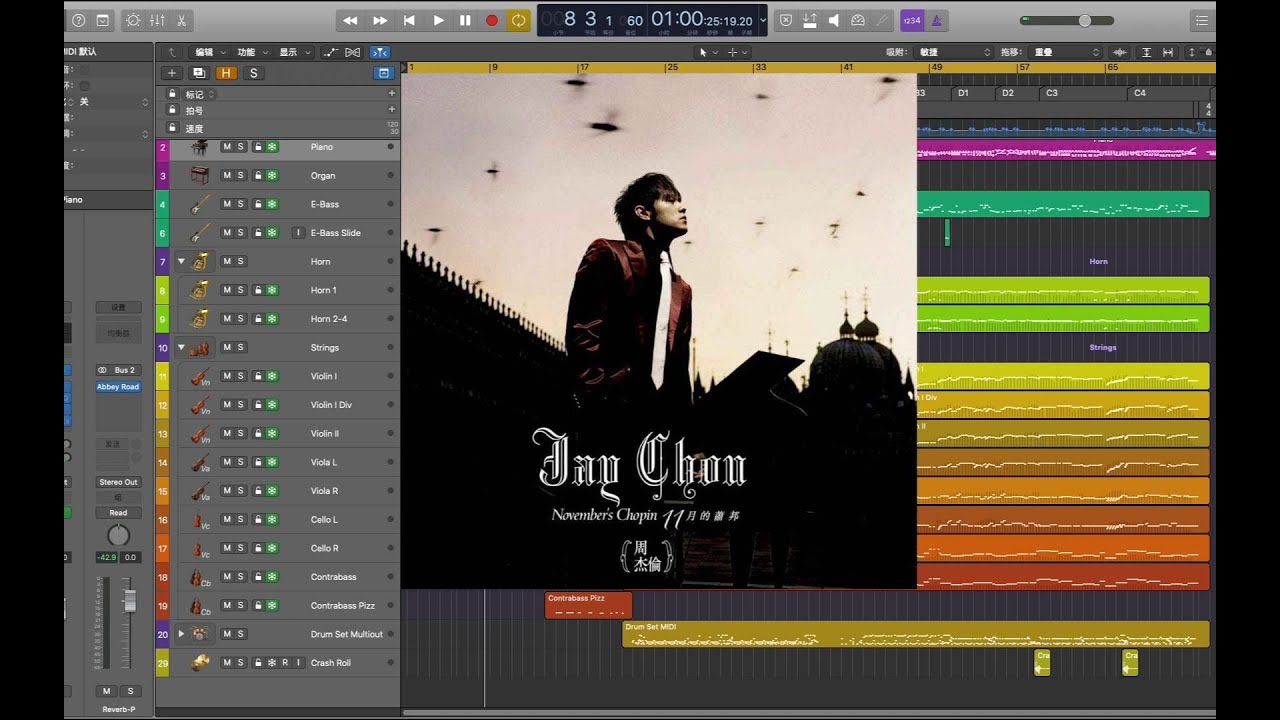The width and height of the screenshot is (1280, 720).
Task: Toggle the orange H Hide button
Action: pyautogui.click(x=226, y=73)
